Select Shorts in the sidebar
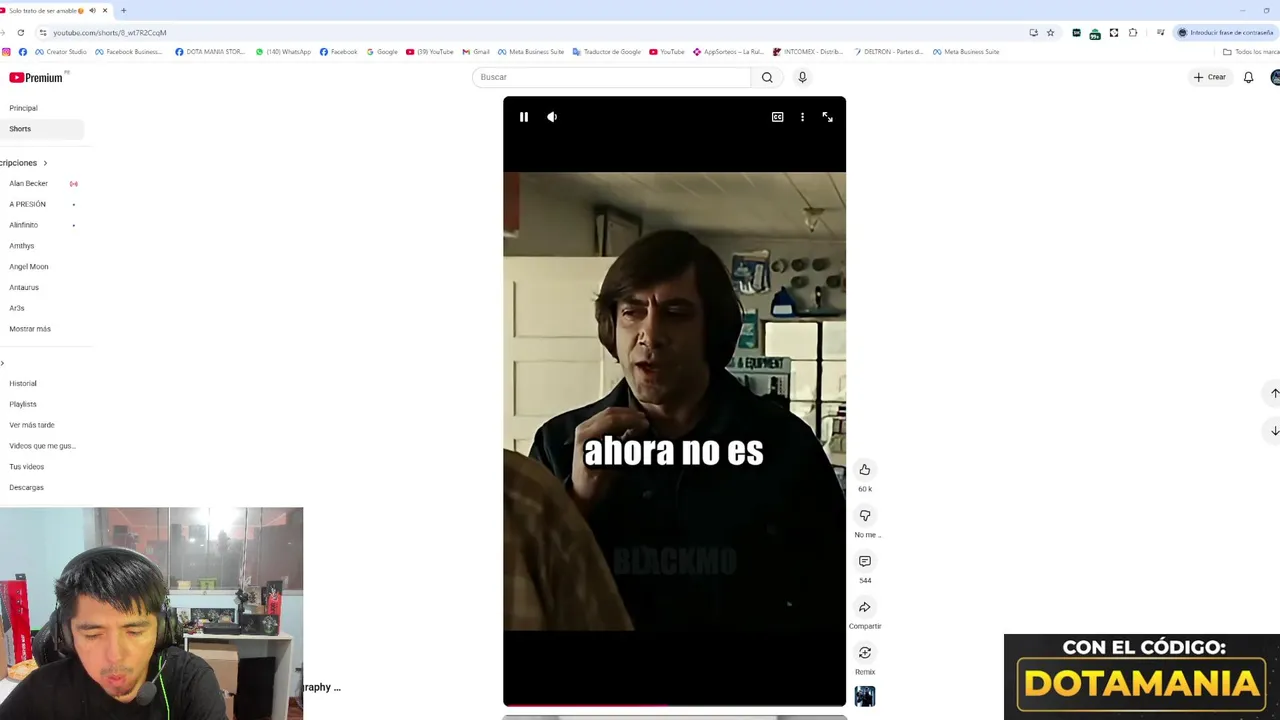The width and height of the screenshot is (1280, 720). coord(42,129)
